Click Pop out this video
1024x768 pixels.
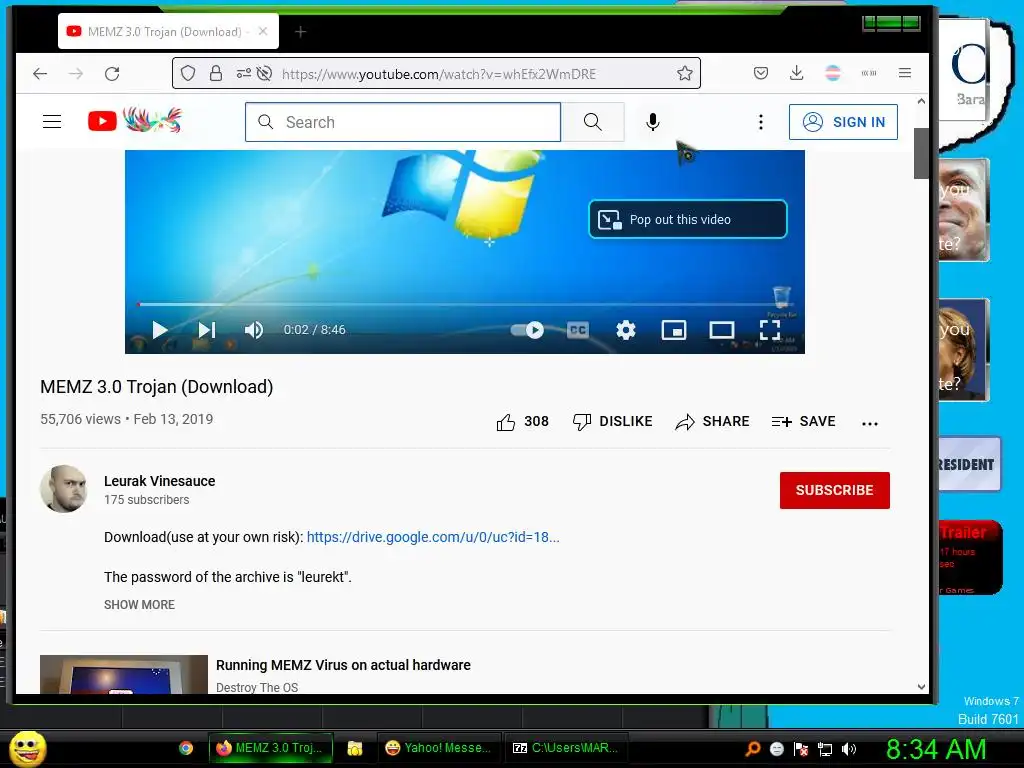pyautogui.click(x=688, y=219)
